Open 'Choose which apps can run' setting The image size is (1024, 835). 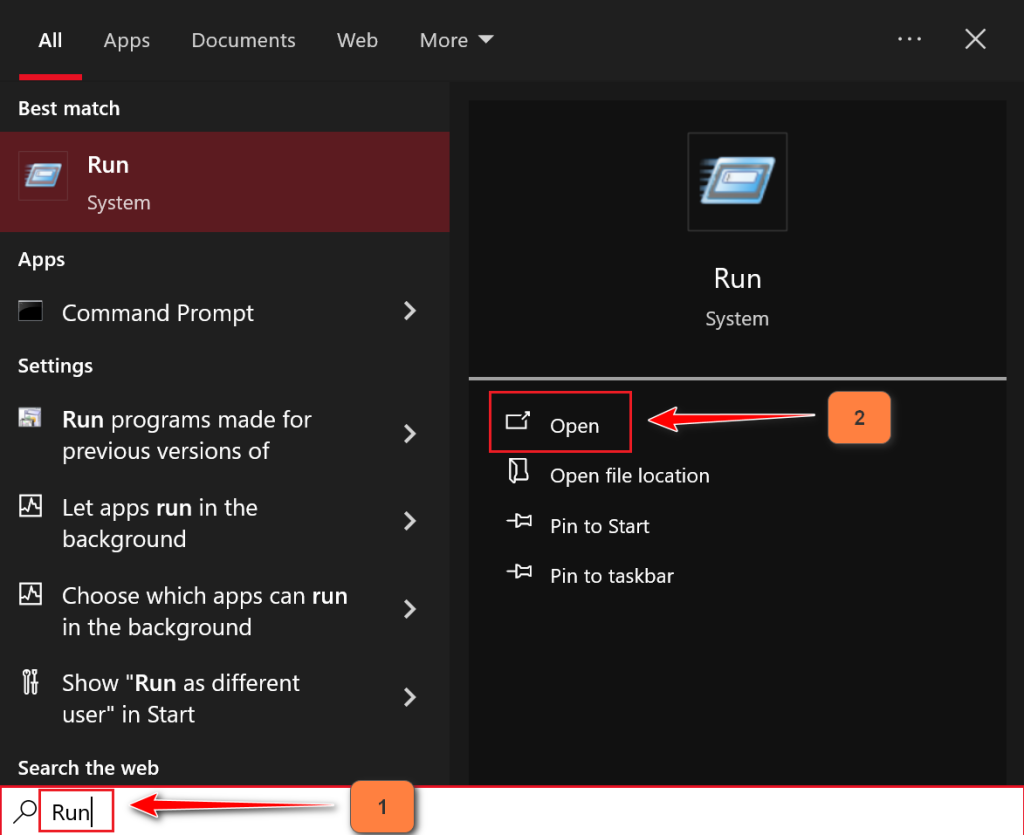point(204,611)
